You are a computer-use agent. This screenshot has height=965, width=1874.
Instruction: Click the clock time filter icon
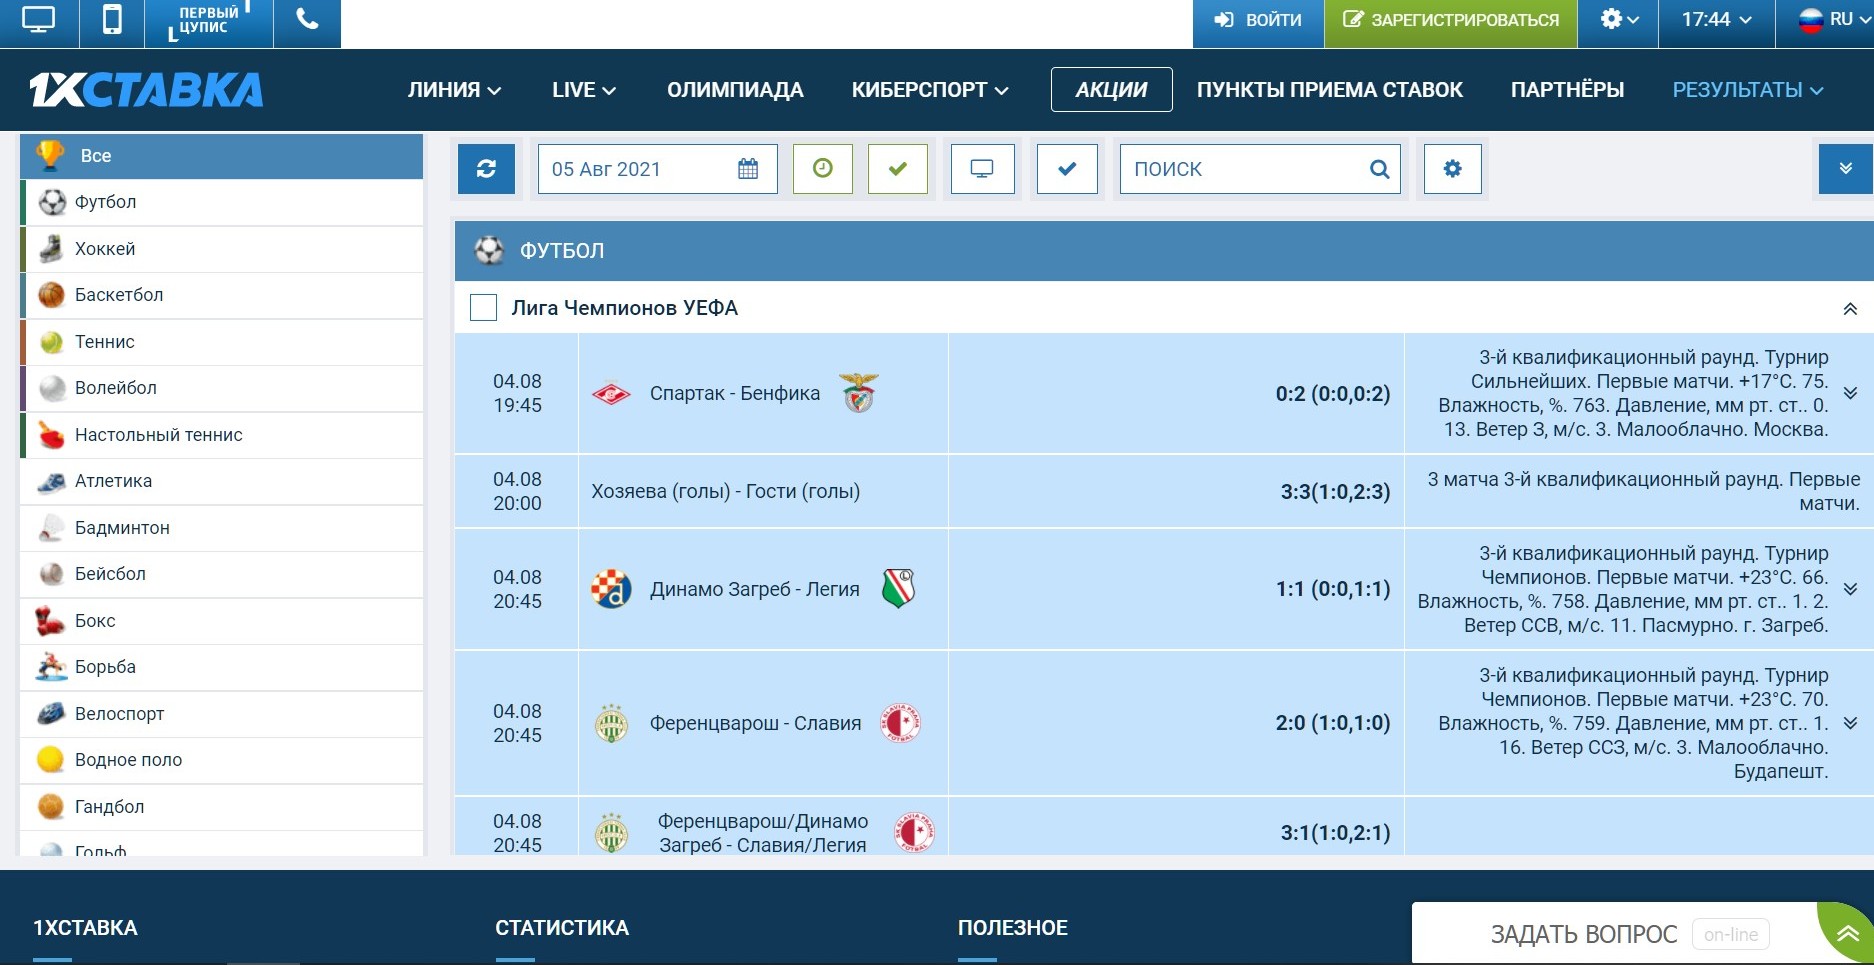click(823, 169)
